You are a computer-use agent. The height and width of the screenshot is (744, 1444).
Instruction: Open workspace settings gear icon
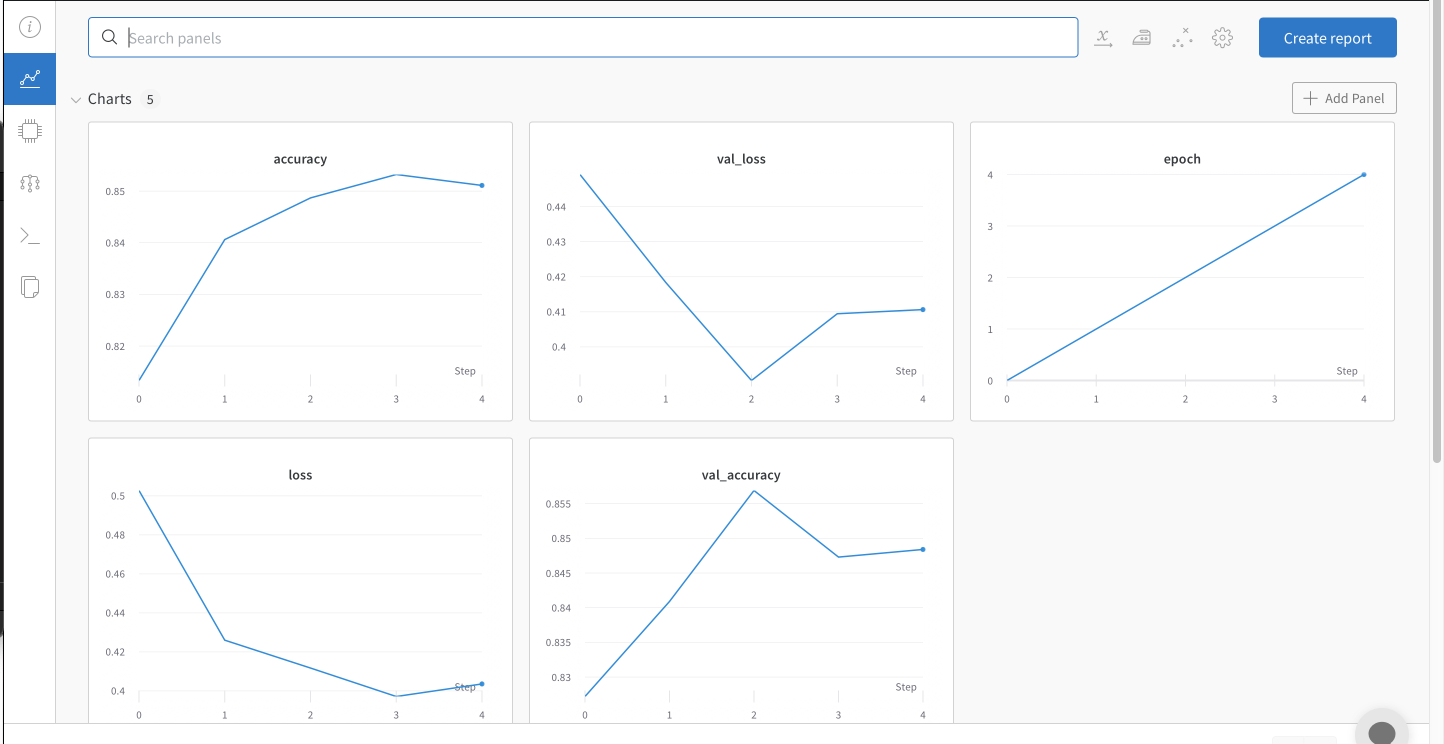click(1222, 38)
